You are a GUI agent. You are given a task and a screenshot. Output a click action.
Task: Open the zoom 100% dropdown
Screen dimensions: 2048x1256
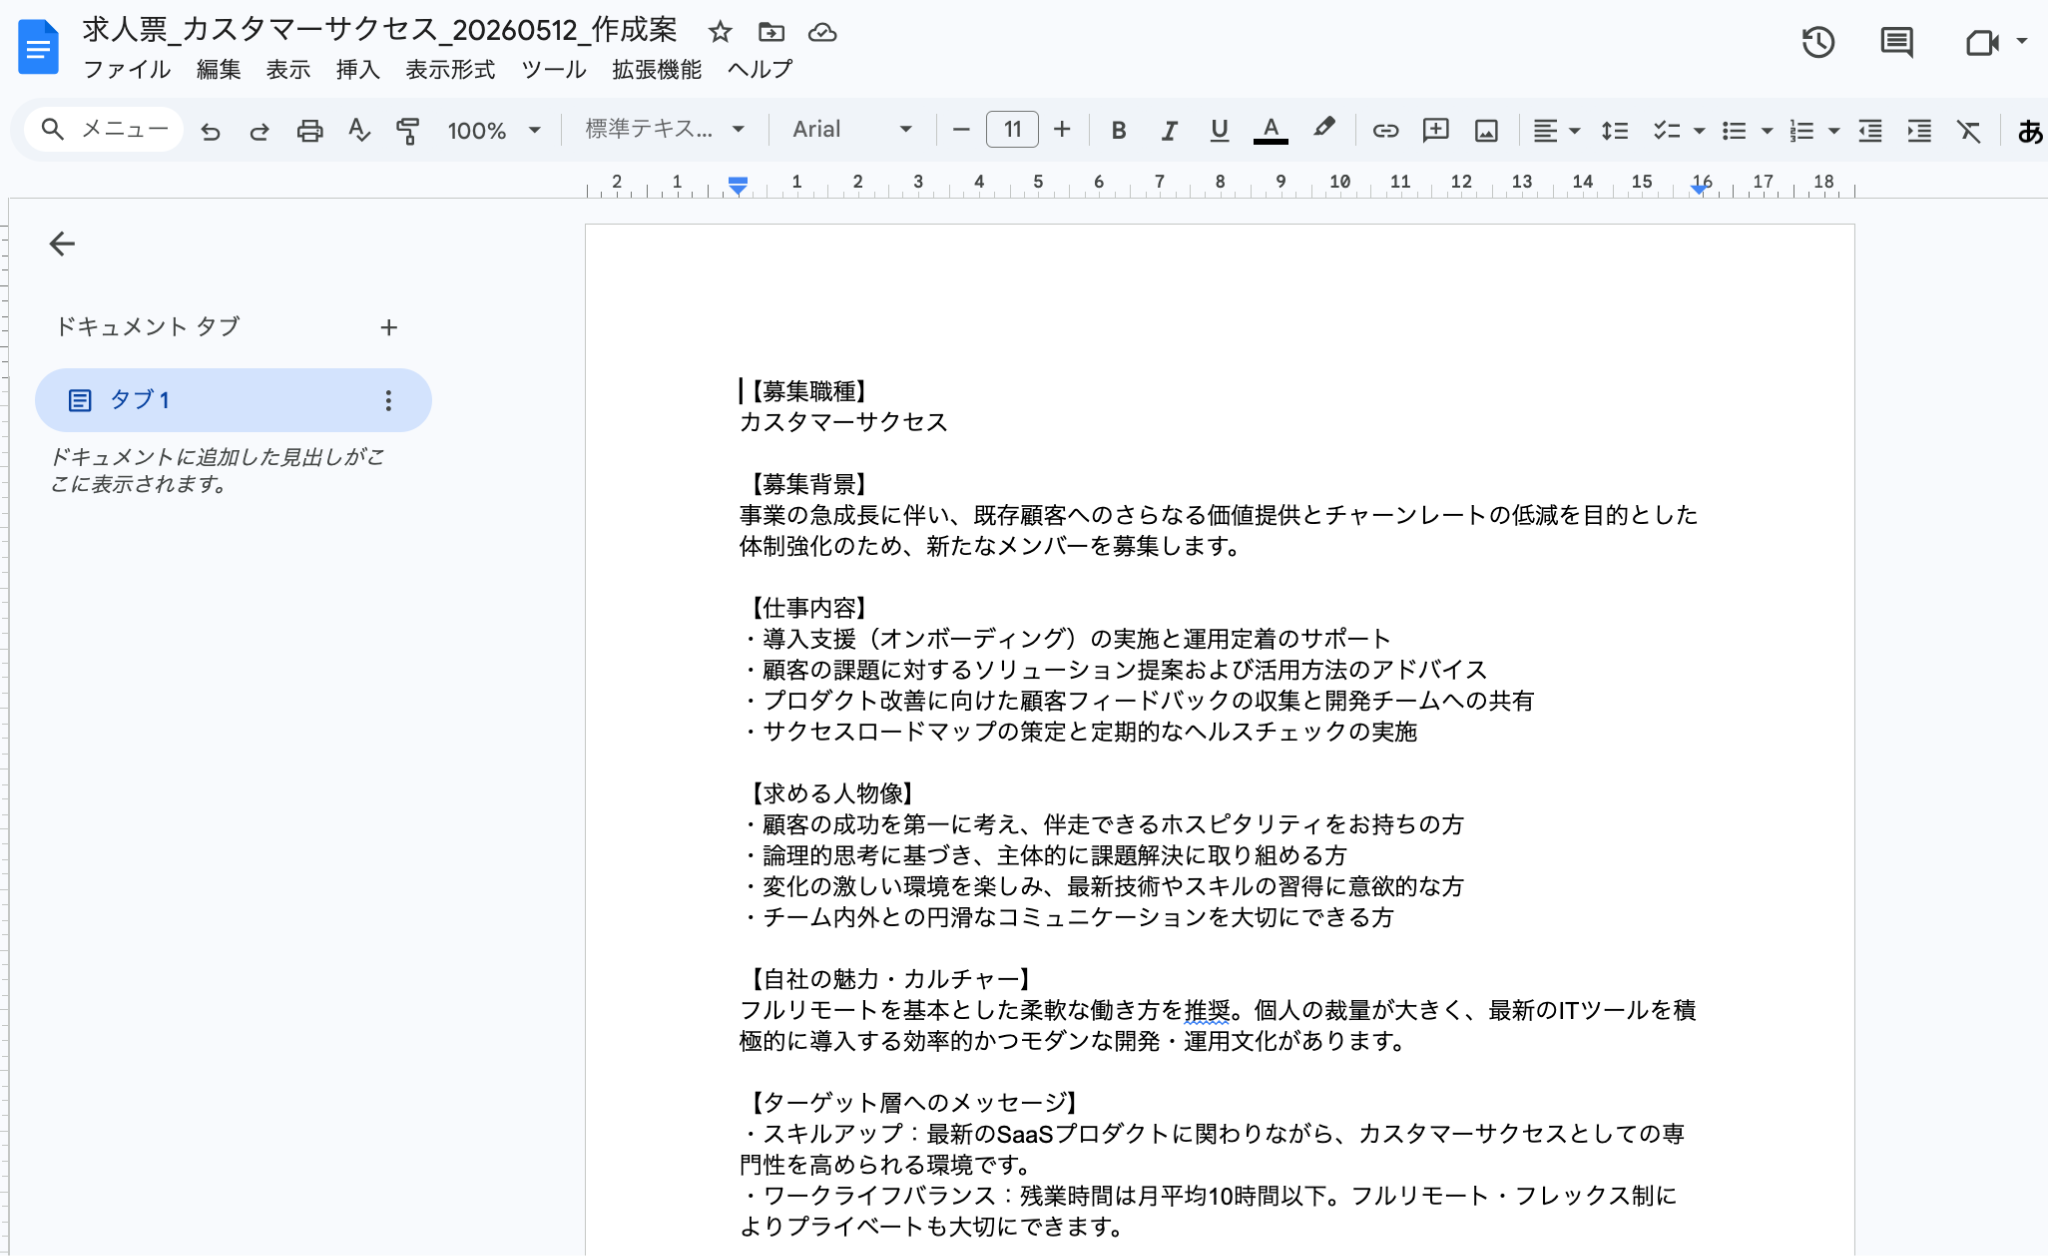click(494, 130)
